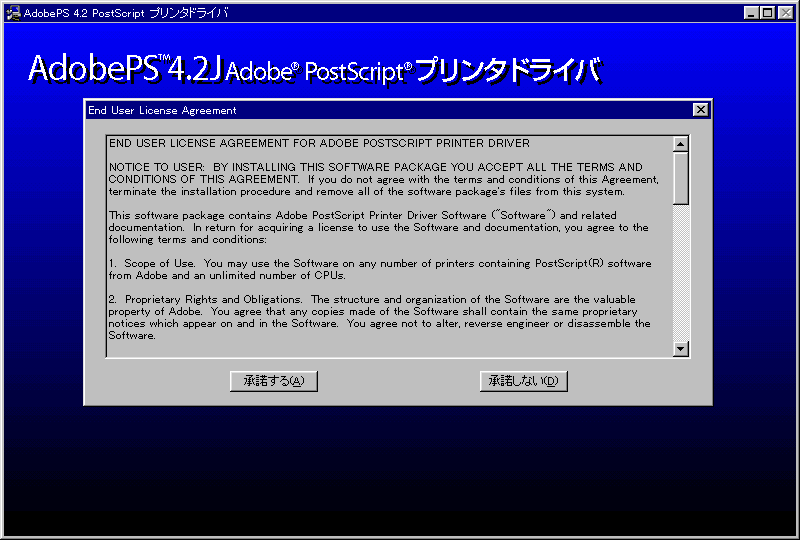Screen dimensions: 800x540
Task: Minimize the AdobePS 4.2 installer window
Action: tap(750, 13)
